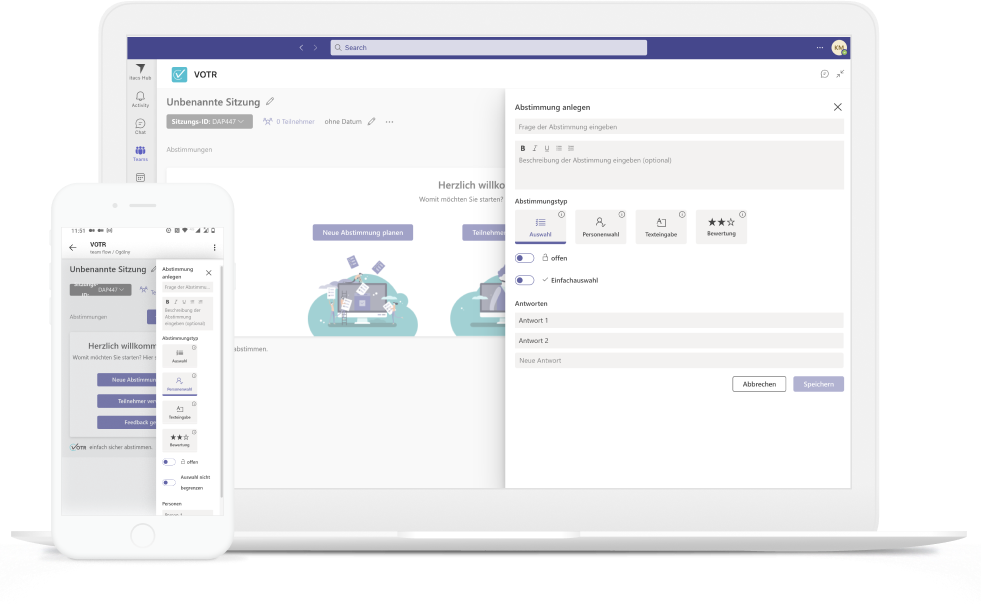Click pencil icon beside 'Unbenannte Sitzung' on laptop
Image resolution: width=982 pixels, height=604 pixels.
[270, 101]
